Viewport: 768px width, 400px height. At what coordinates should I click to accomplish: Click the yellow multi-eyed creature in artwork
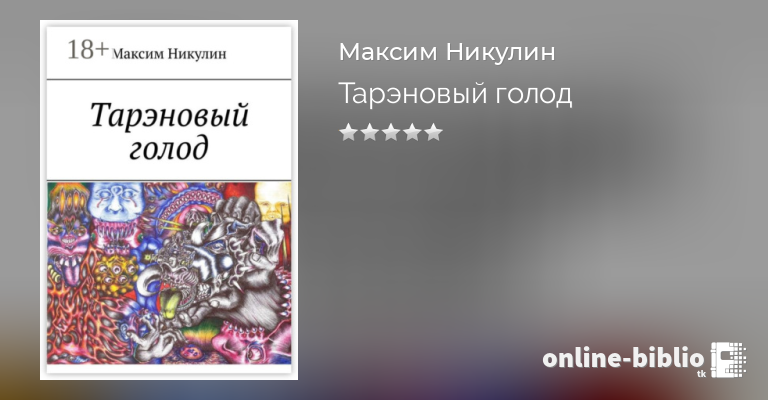point(116,274)
